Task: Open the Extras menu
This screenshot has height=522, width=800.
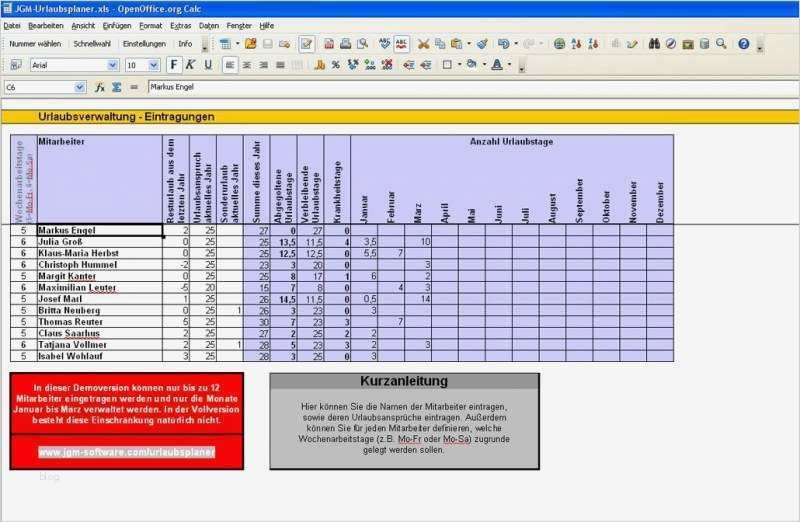Action: [x=181, y=26]
